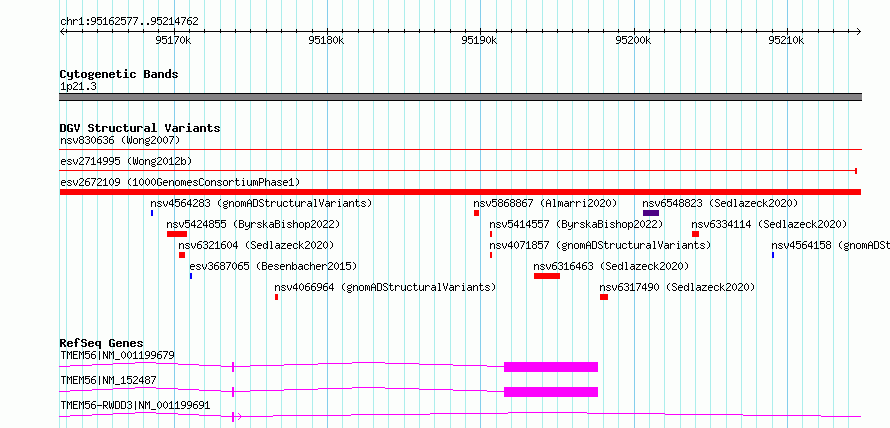Click label esv3687065 (Besenbacher2015)

click(273, 266)
